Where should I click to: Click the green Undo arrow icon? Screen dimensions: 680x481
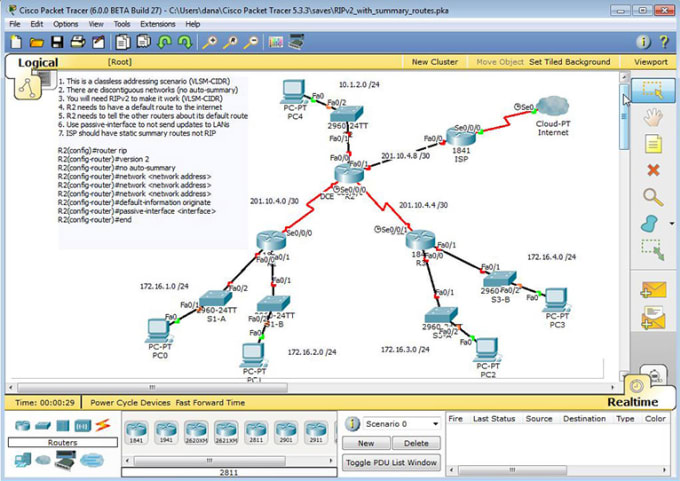pos(164,42)
